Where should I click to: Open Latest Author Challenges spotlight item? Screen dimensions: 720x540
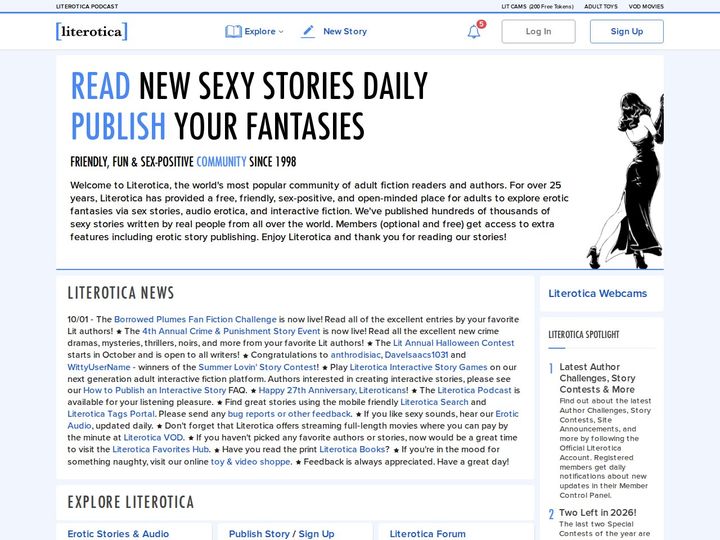pos(597,378)
